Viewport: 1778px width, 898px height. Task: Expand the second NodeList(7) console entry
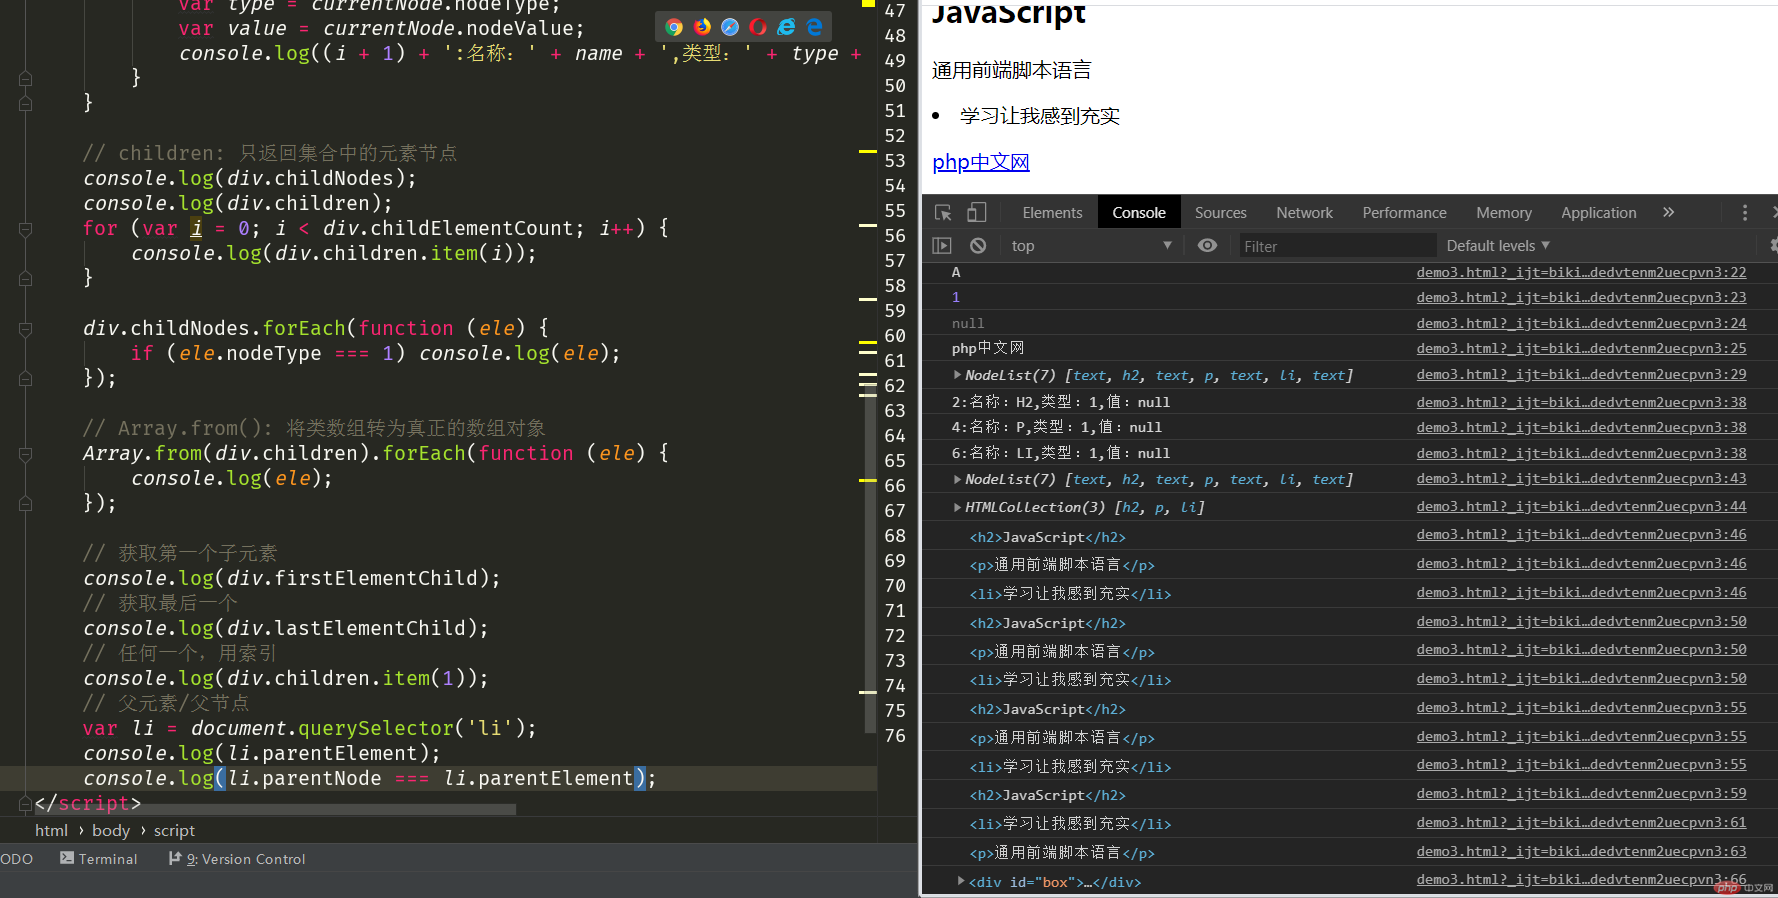coord(958,479)
